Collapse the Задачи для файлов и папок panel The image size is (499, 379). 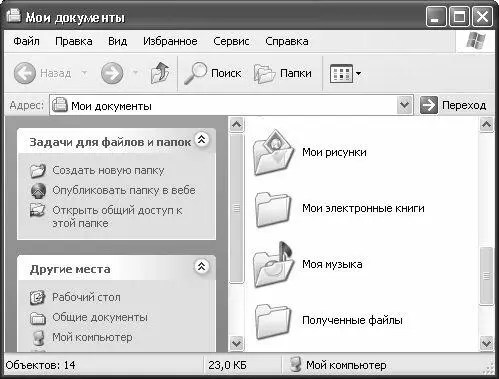pyautogui.click(x=202, y=139)
